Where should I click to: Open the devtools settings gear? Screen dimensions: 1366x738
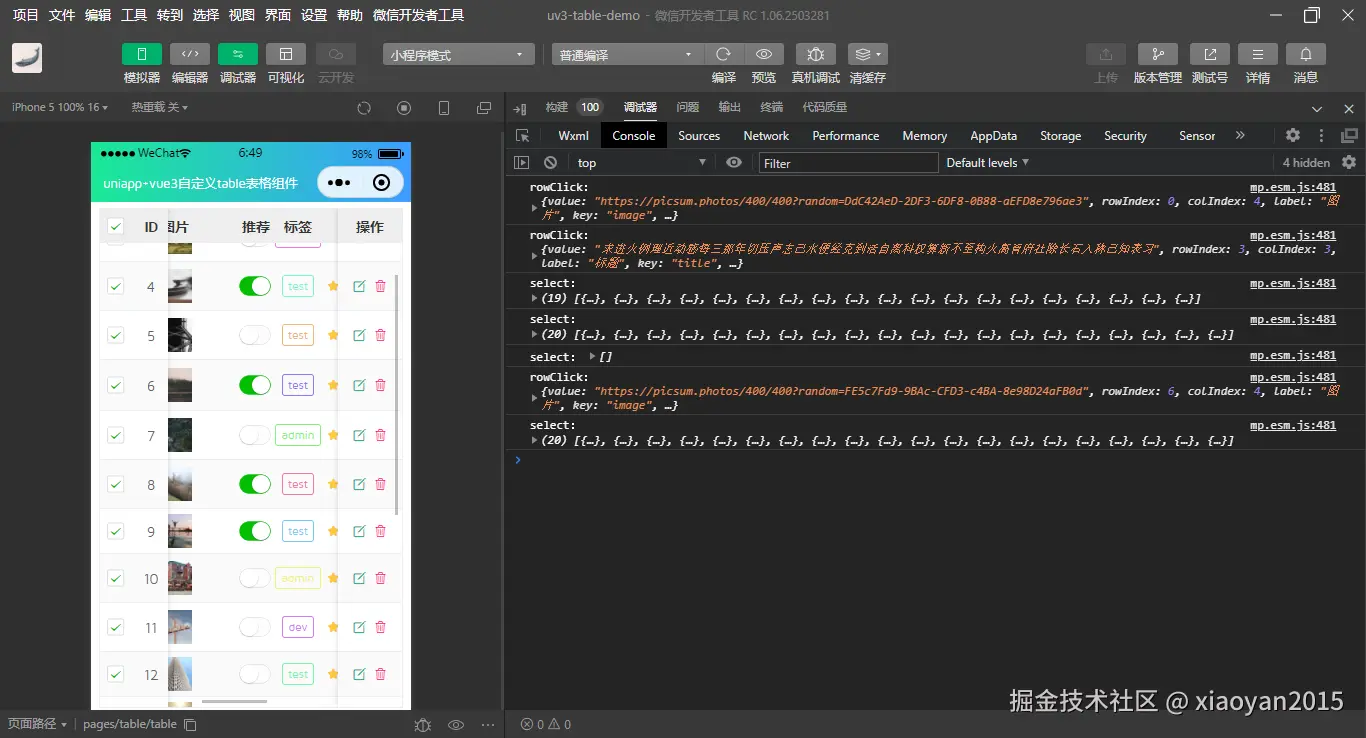click(1293, 135)
